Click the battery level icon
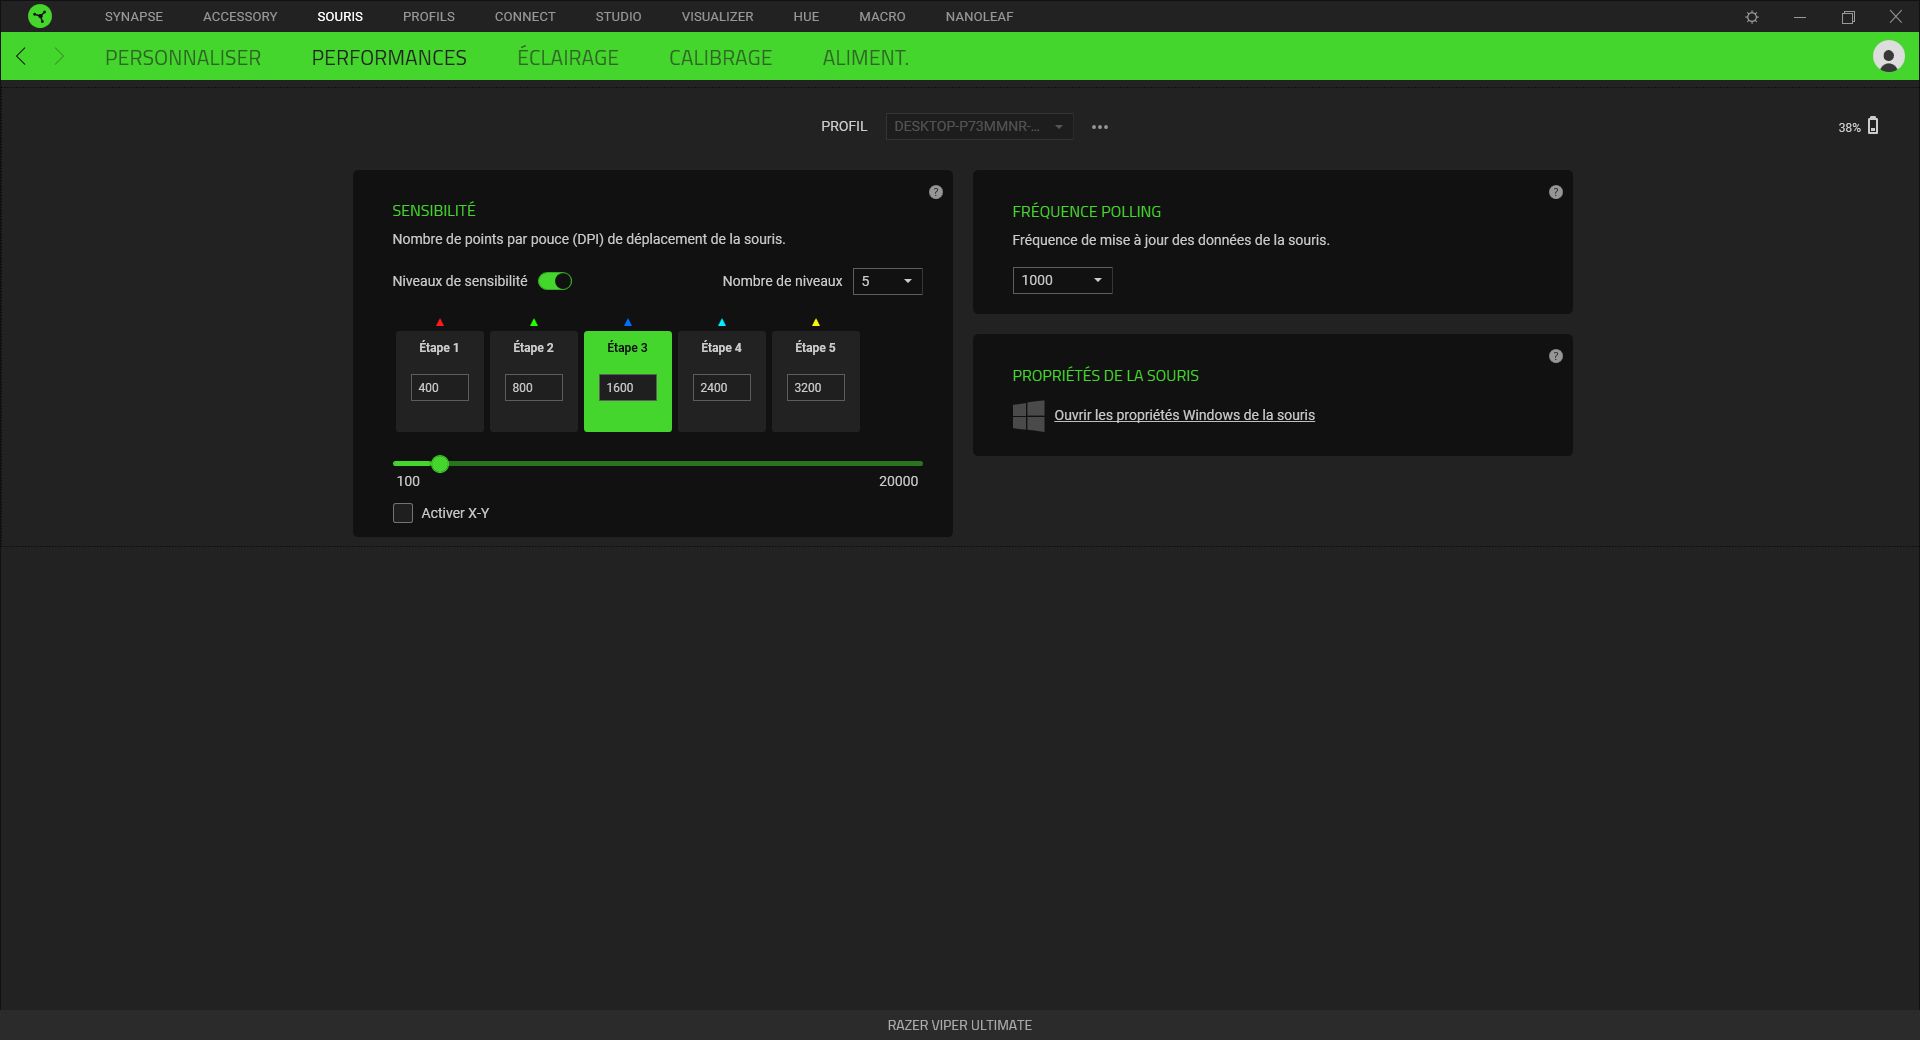 point(1873,126)
